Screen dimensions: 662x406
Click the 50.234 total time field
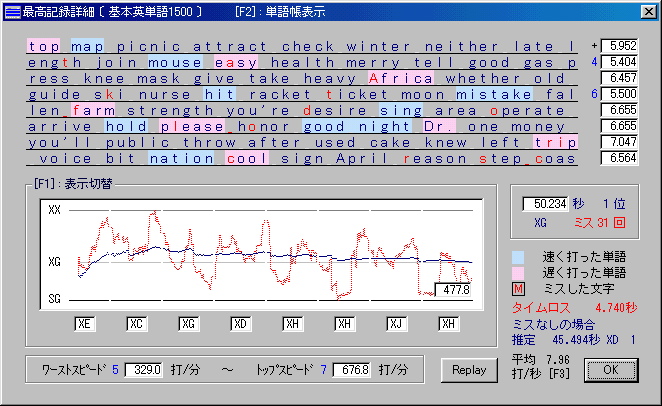click(545, 204)
